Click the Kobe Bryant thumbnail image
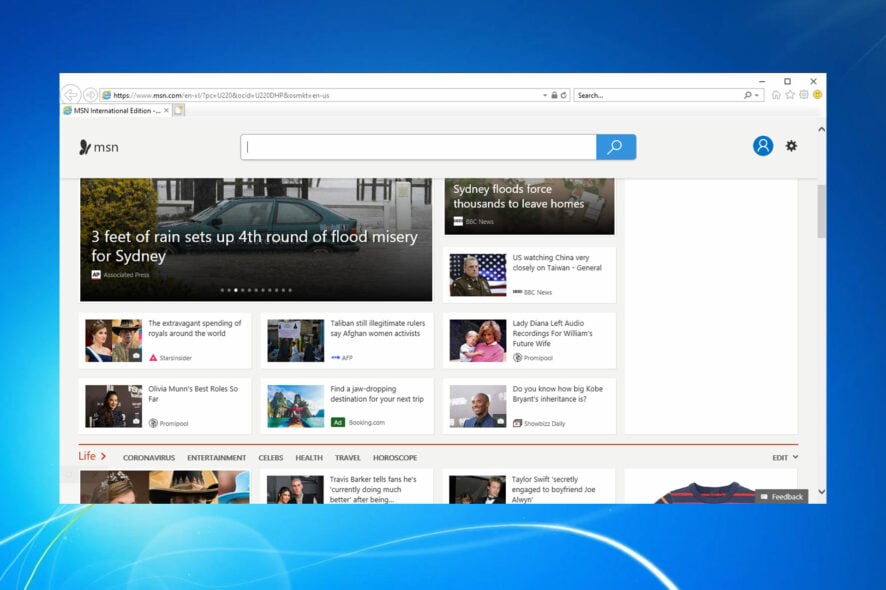Screen dimensions: 886x590 tap(478, 406)
